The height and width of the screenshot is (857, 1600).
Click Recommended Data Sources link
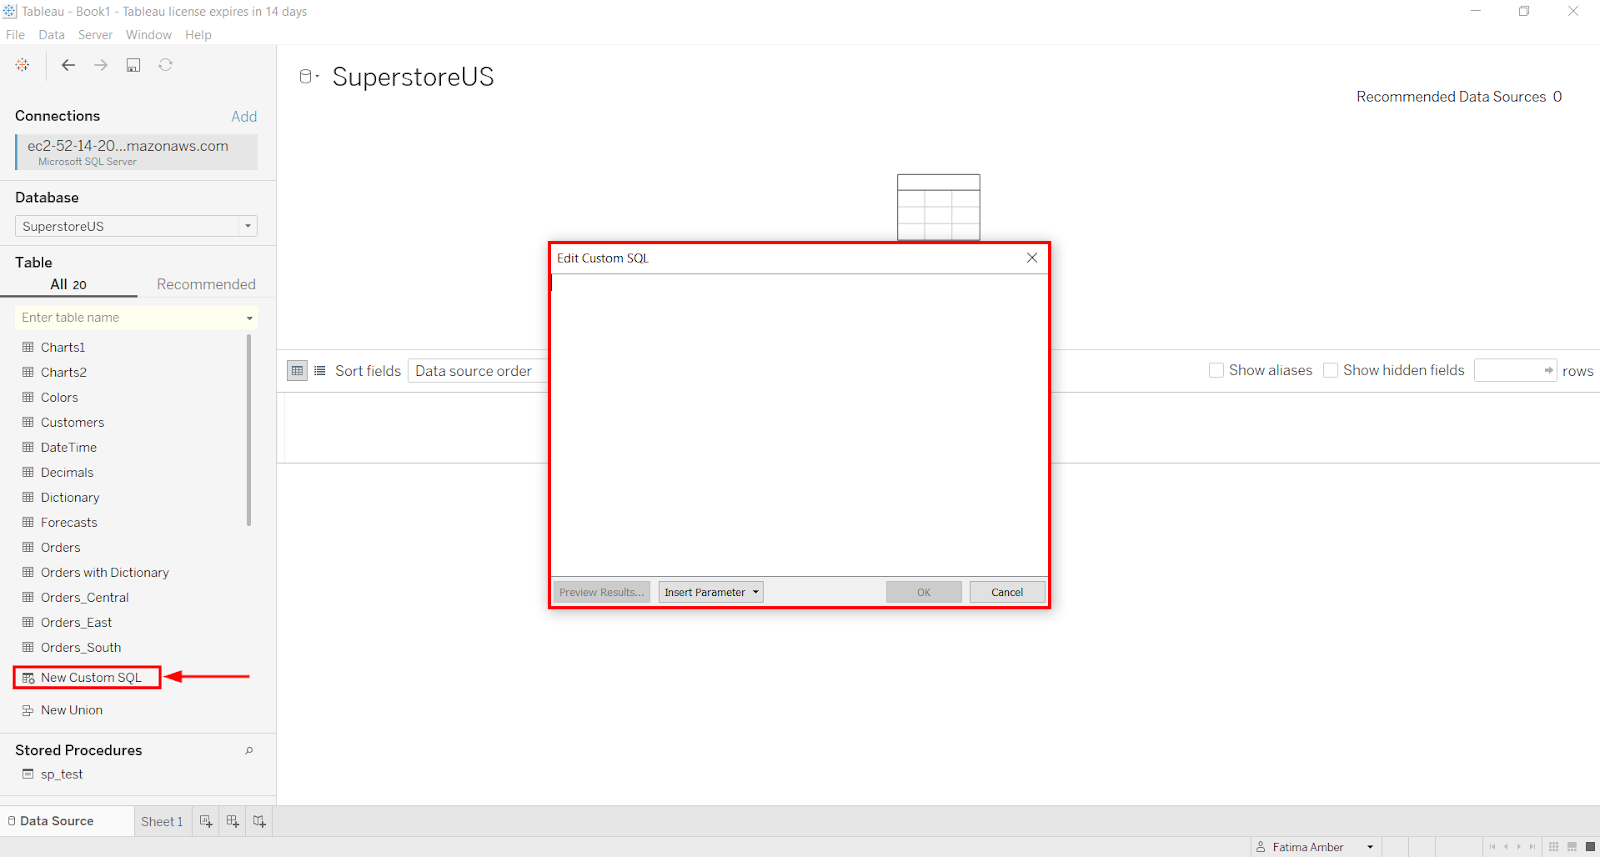click(1459, 96)
